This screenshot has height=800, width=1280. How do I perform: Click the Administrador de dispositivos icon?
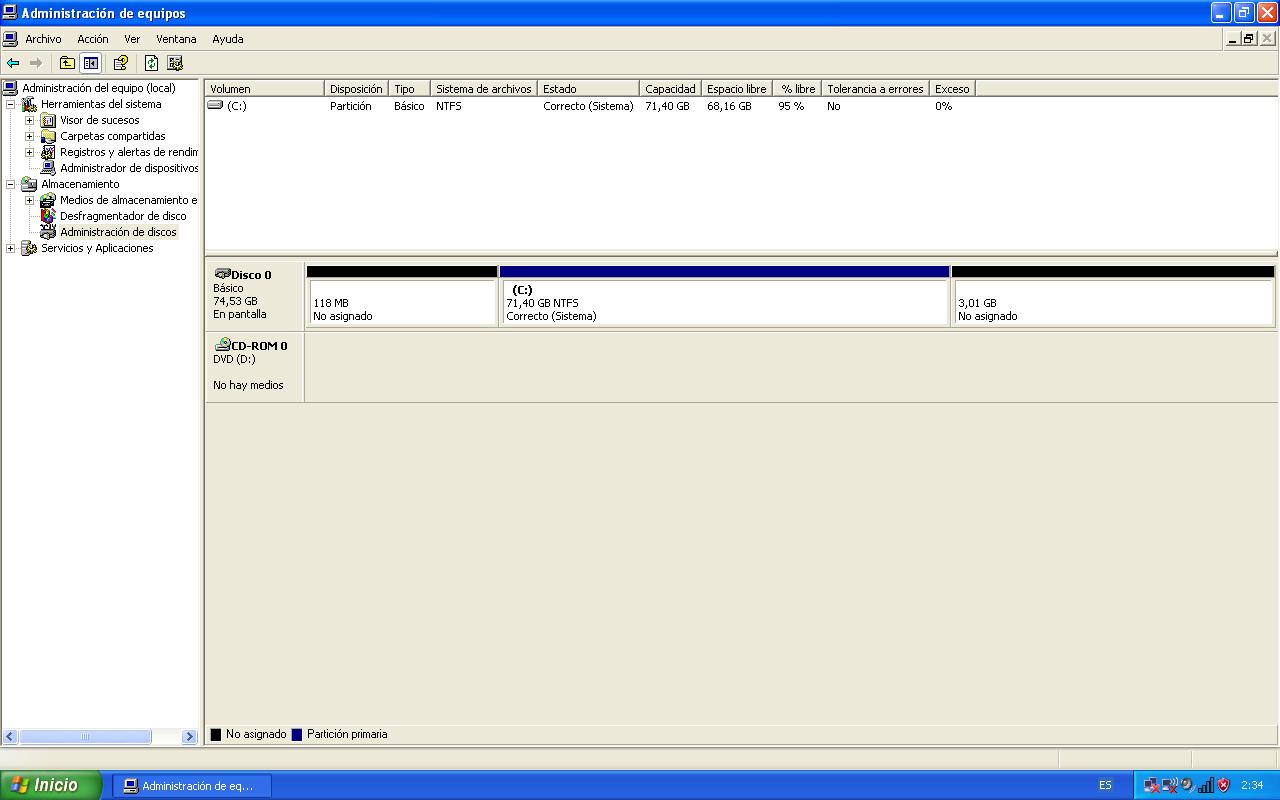(x=48, y=168)
